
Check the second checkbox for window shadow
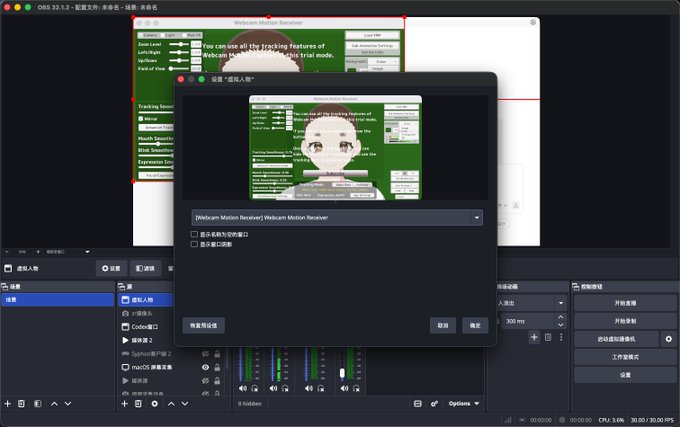(194, 244)
